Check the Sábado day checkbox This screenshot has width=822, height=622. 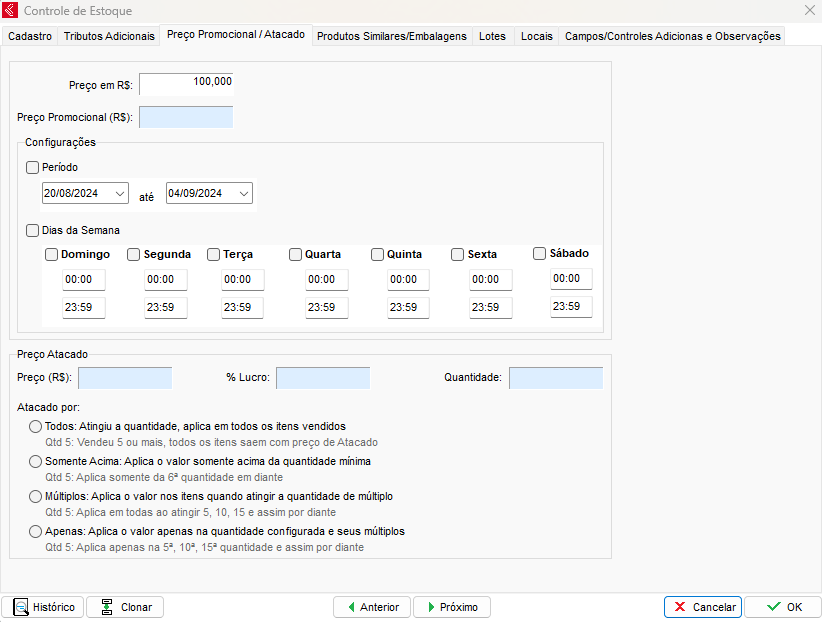540,254
